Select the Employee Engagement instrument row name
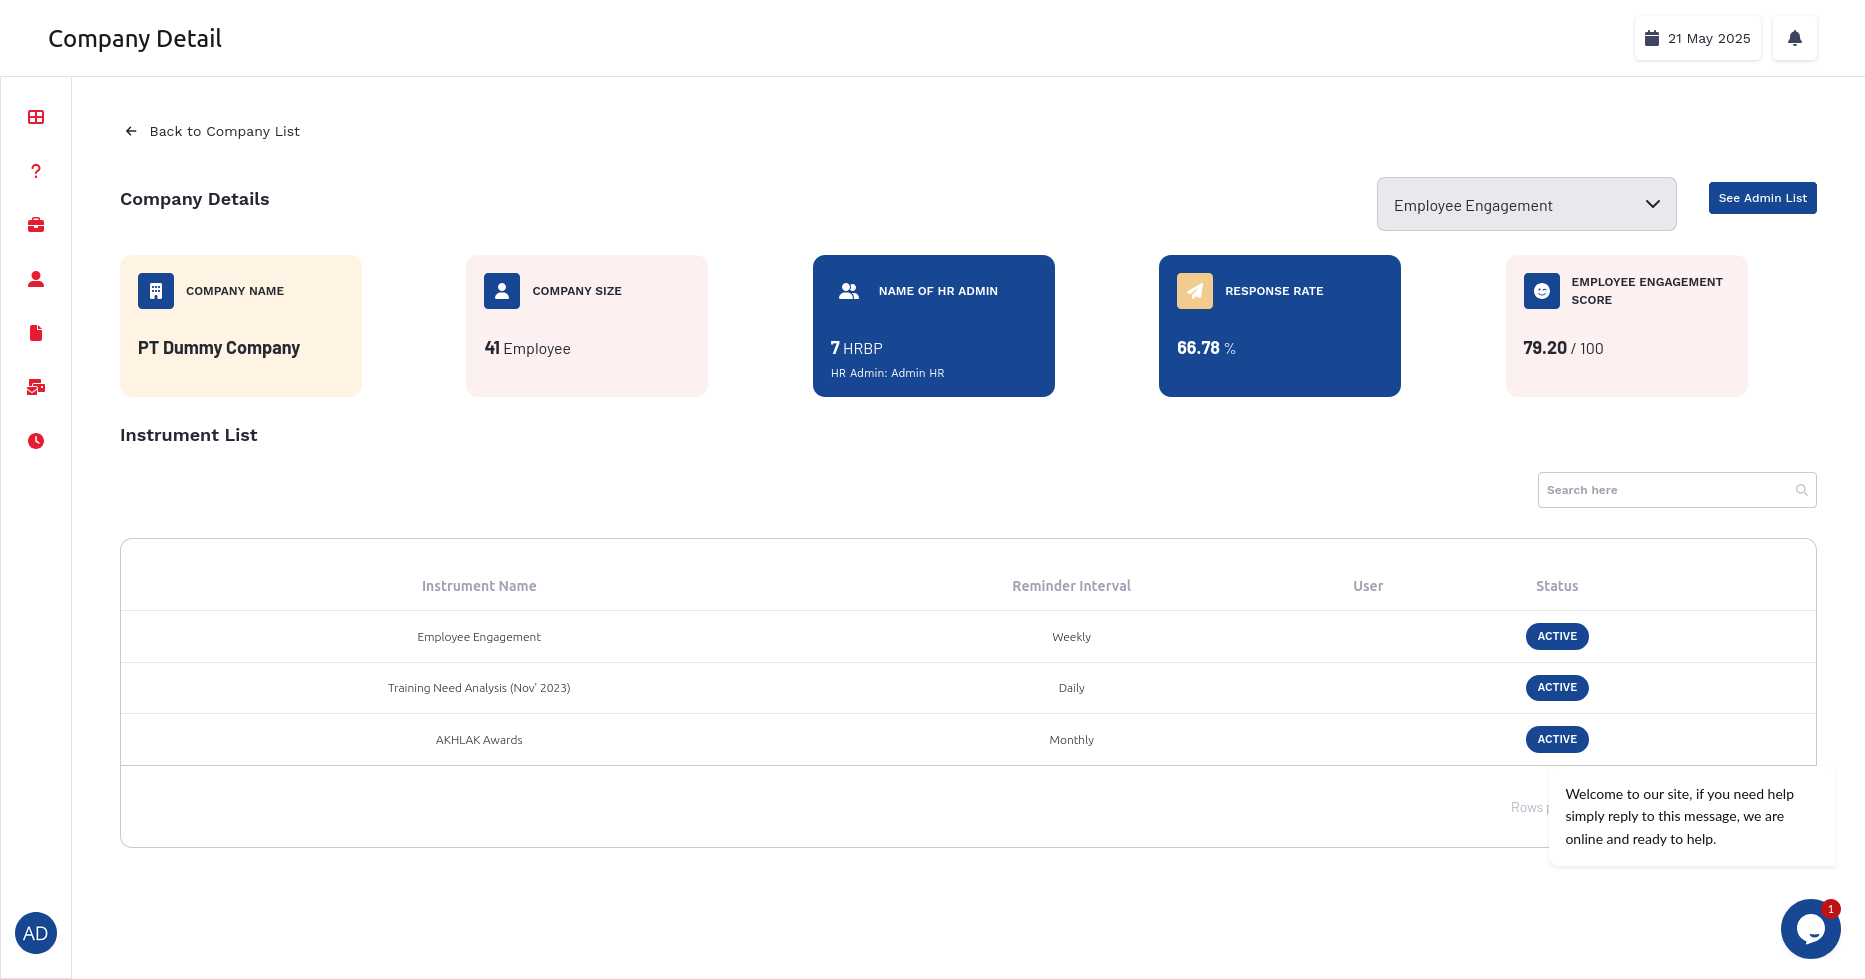 point(479,637)
